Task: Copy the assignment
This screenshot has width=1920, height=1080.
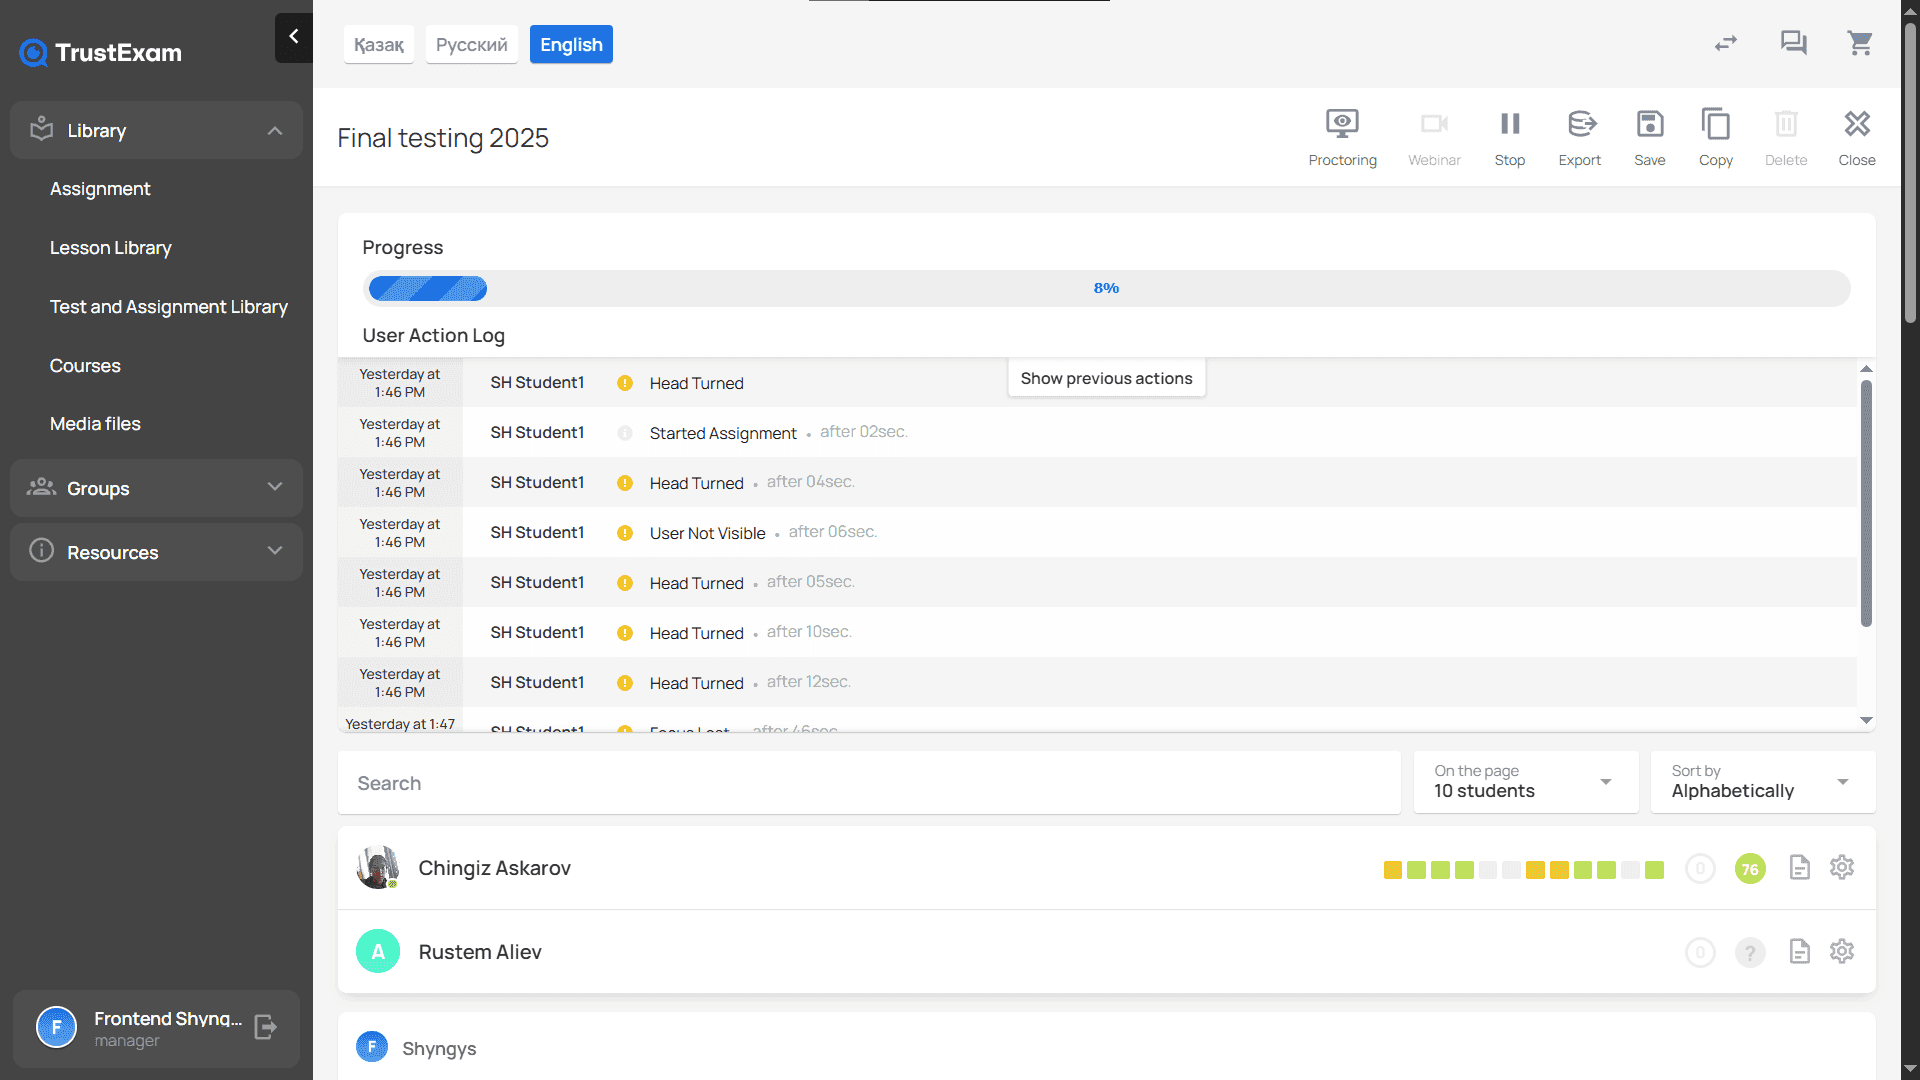Action: (1716, 137)
